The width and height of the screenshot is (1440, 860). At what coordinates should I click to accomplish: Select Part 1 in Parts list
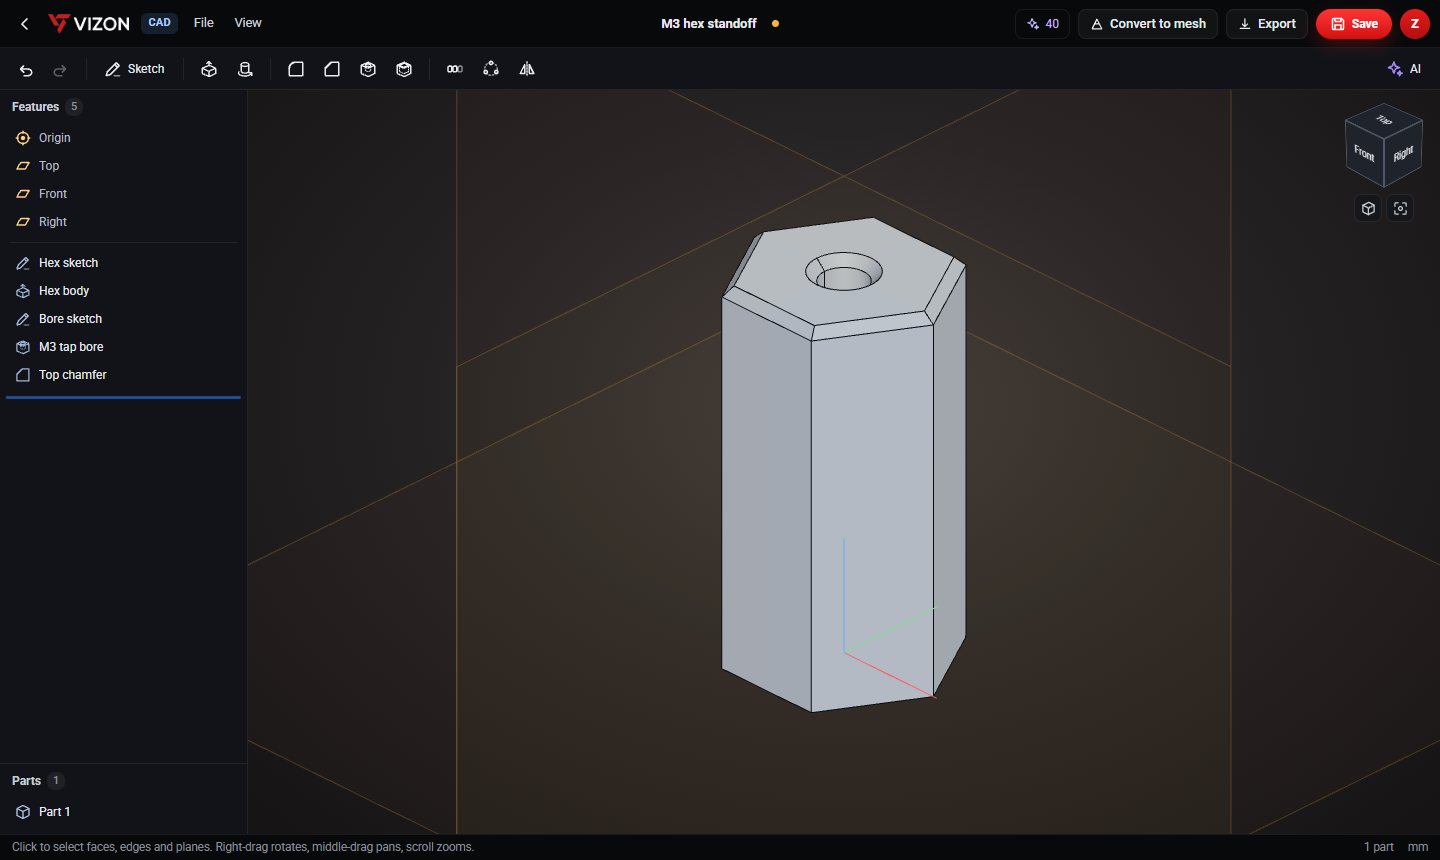click(123, 812)
